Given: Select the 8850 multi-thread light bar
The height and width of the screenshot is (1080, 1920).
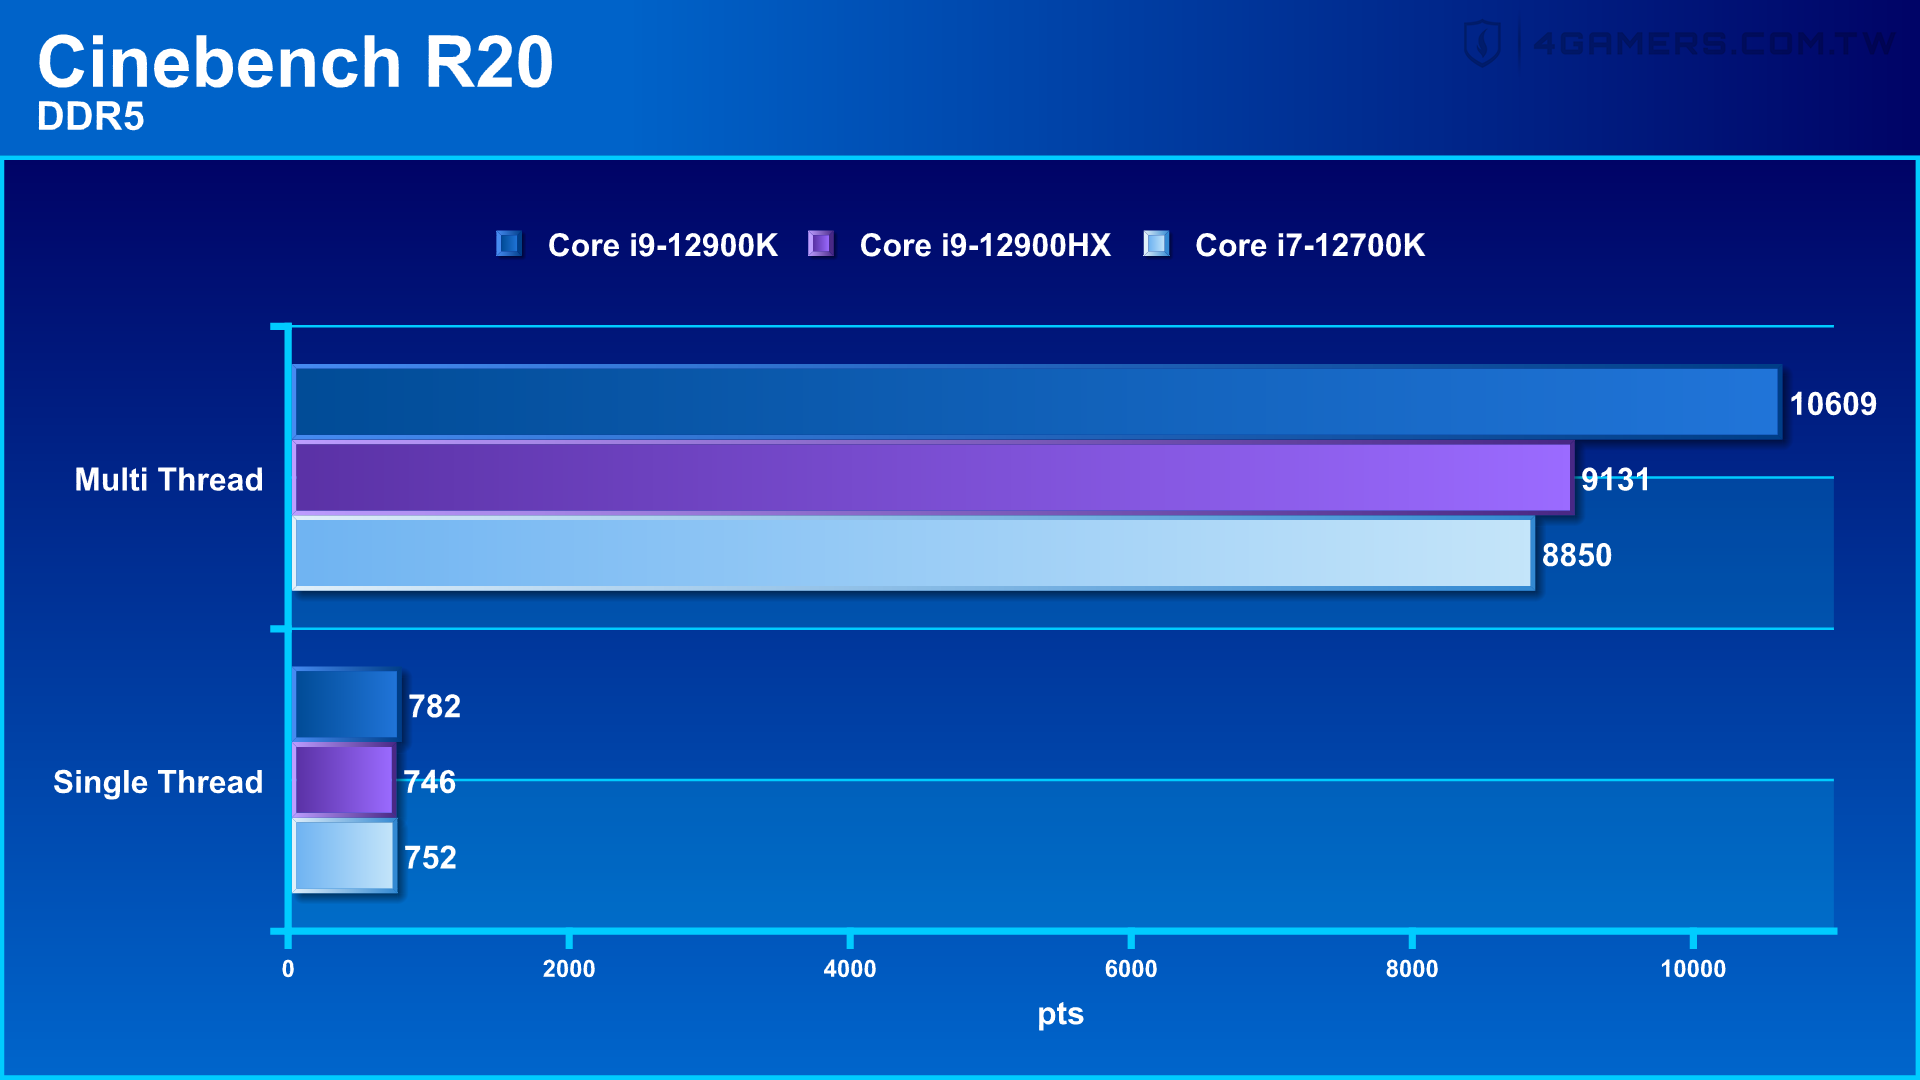Looking at the screenshot, I should pyautogui.click(x=913, y=553).
